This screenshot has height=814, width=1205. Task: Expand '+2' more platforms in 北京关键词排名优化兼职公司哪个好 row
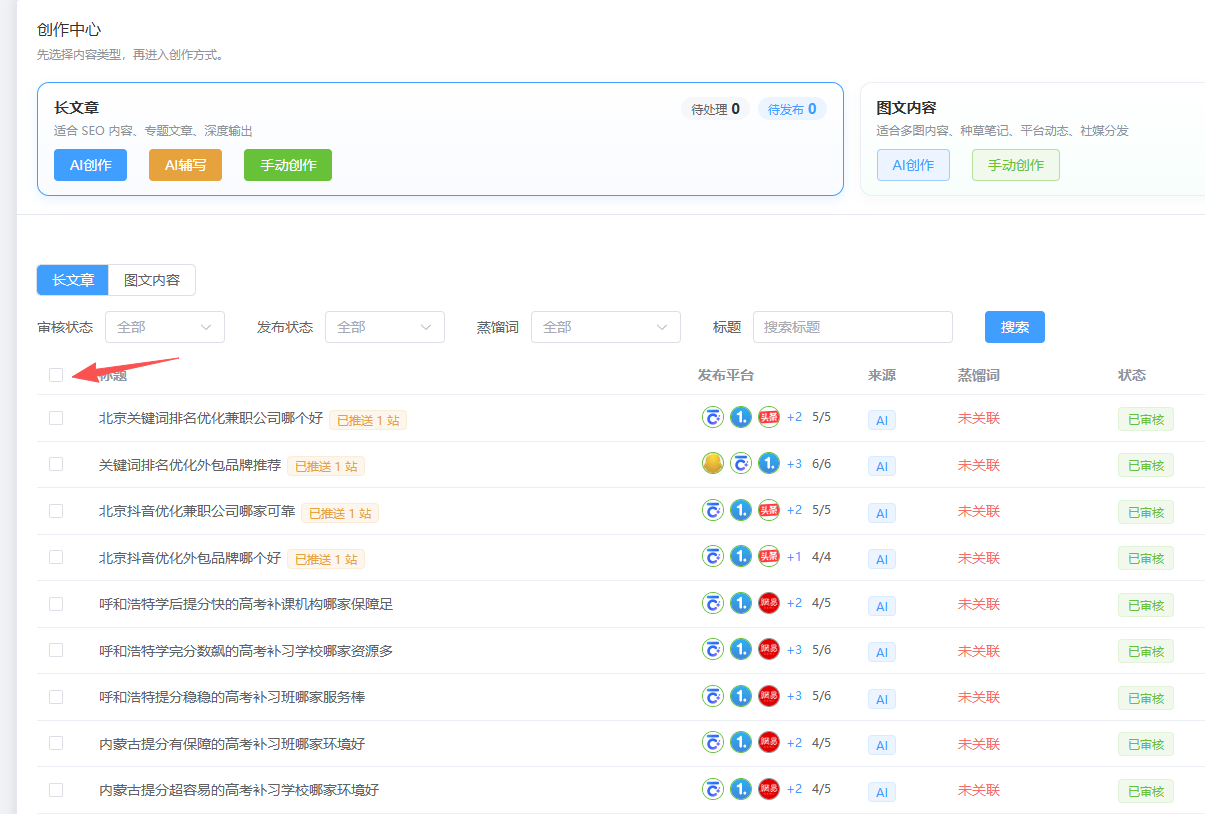794,417
